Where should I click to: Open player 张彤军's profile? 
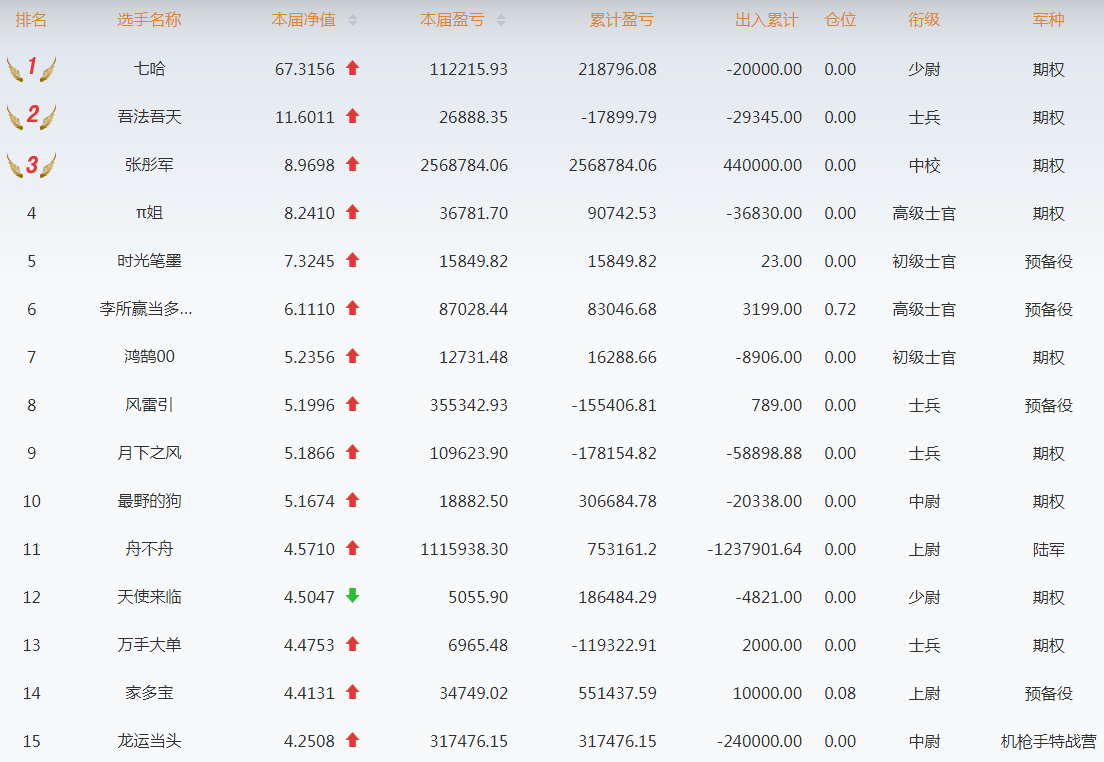coord(149,165)
